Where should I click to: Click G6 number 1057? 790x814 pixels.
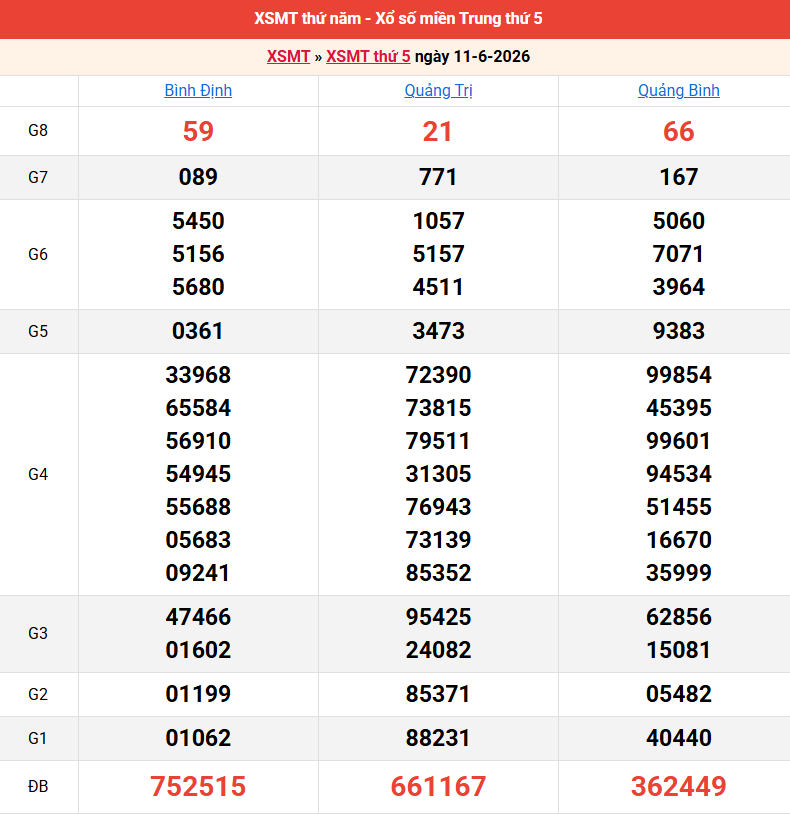click(x=439, y=221)
